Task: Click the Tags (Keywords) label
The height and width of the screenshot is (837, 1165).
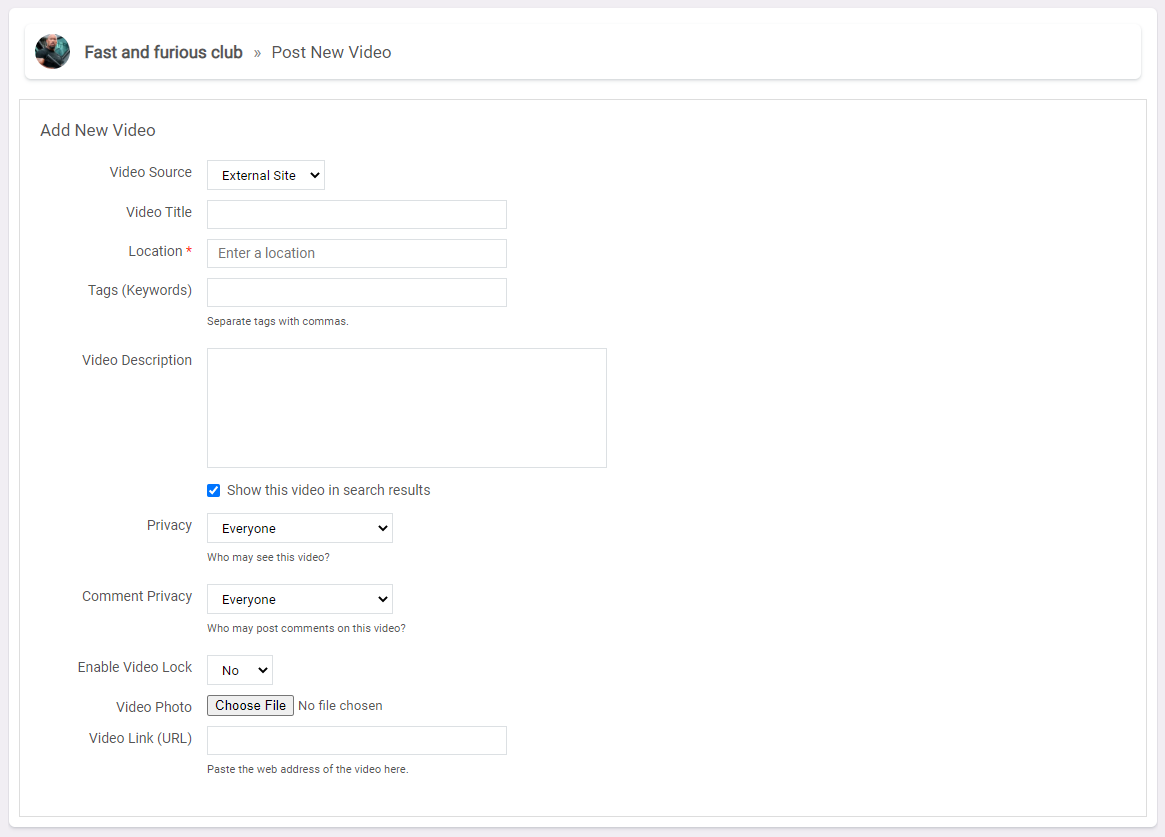Action: [x=140, y=290]
